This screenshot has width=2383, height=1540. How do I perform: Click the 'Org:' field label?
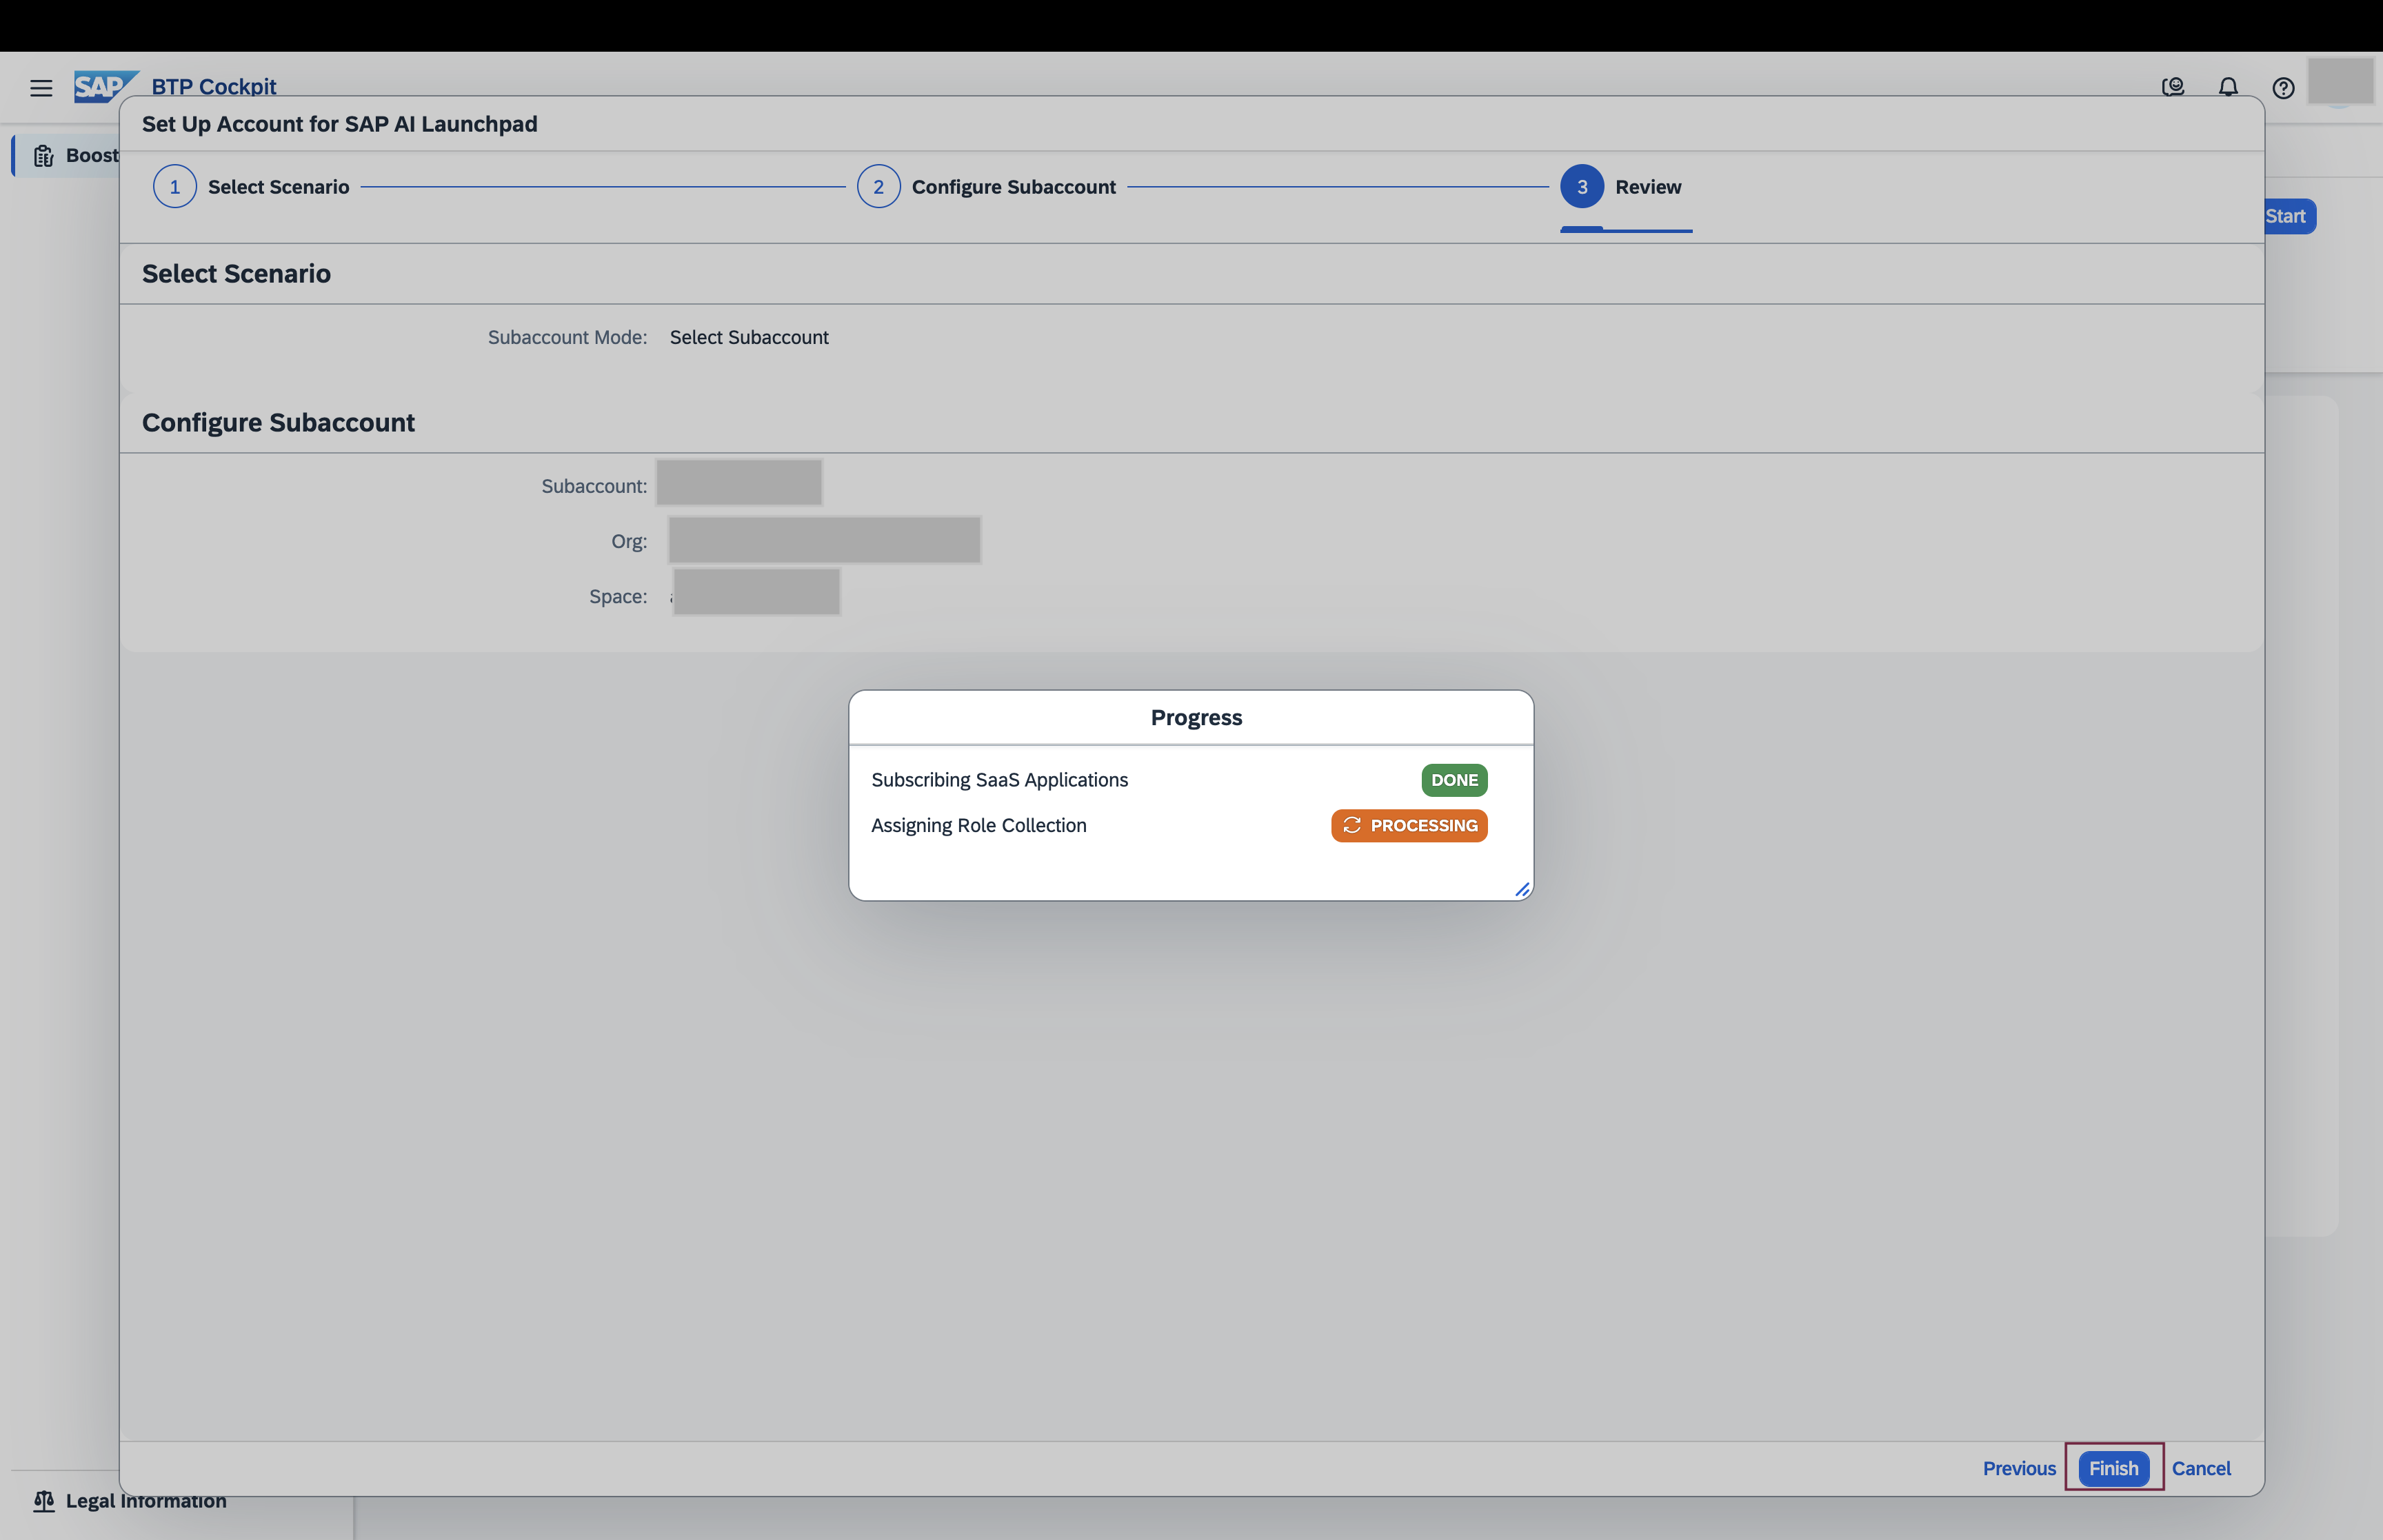[629, 541]
